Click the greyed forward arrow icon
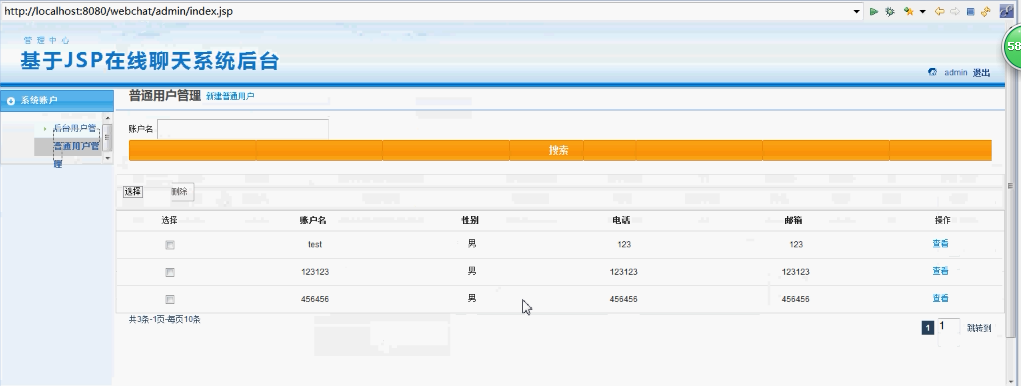The height and width of the screenshot is (386, 1021). pos(955,11)
